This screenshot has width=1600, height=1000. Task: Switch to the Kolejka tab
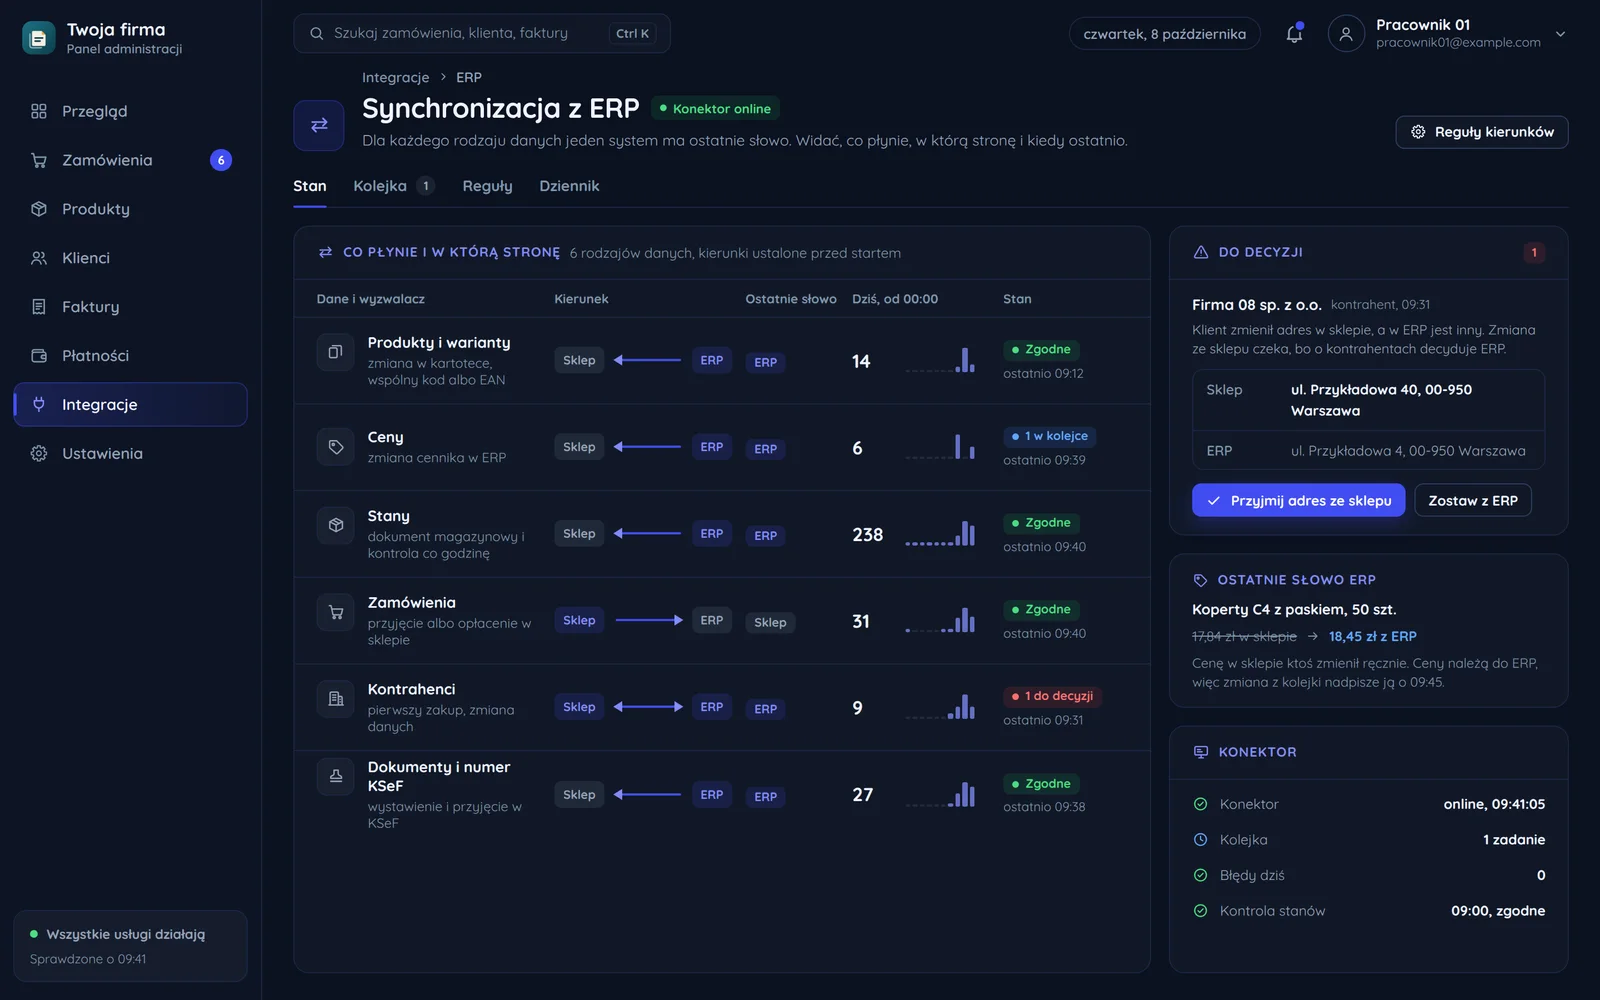tap(394, 186)
